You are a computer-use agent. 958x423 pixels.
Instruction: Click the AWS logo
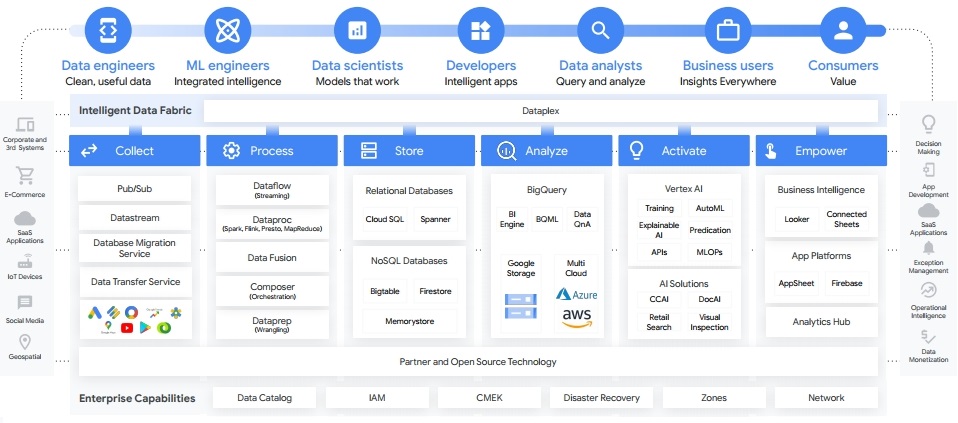point(577,319)
